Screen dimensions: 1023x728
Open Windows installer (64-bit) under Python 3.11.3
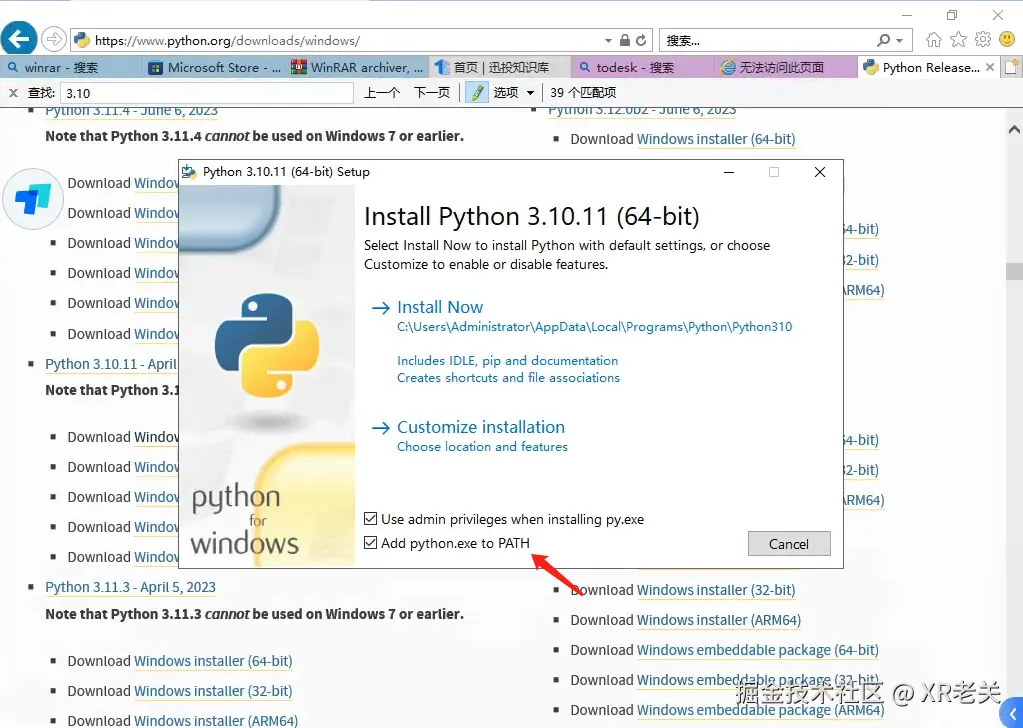tap(213, 661)
